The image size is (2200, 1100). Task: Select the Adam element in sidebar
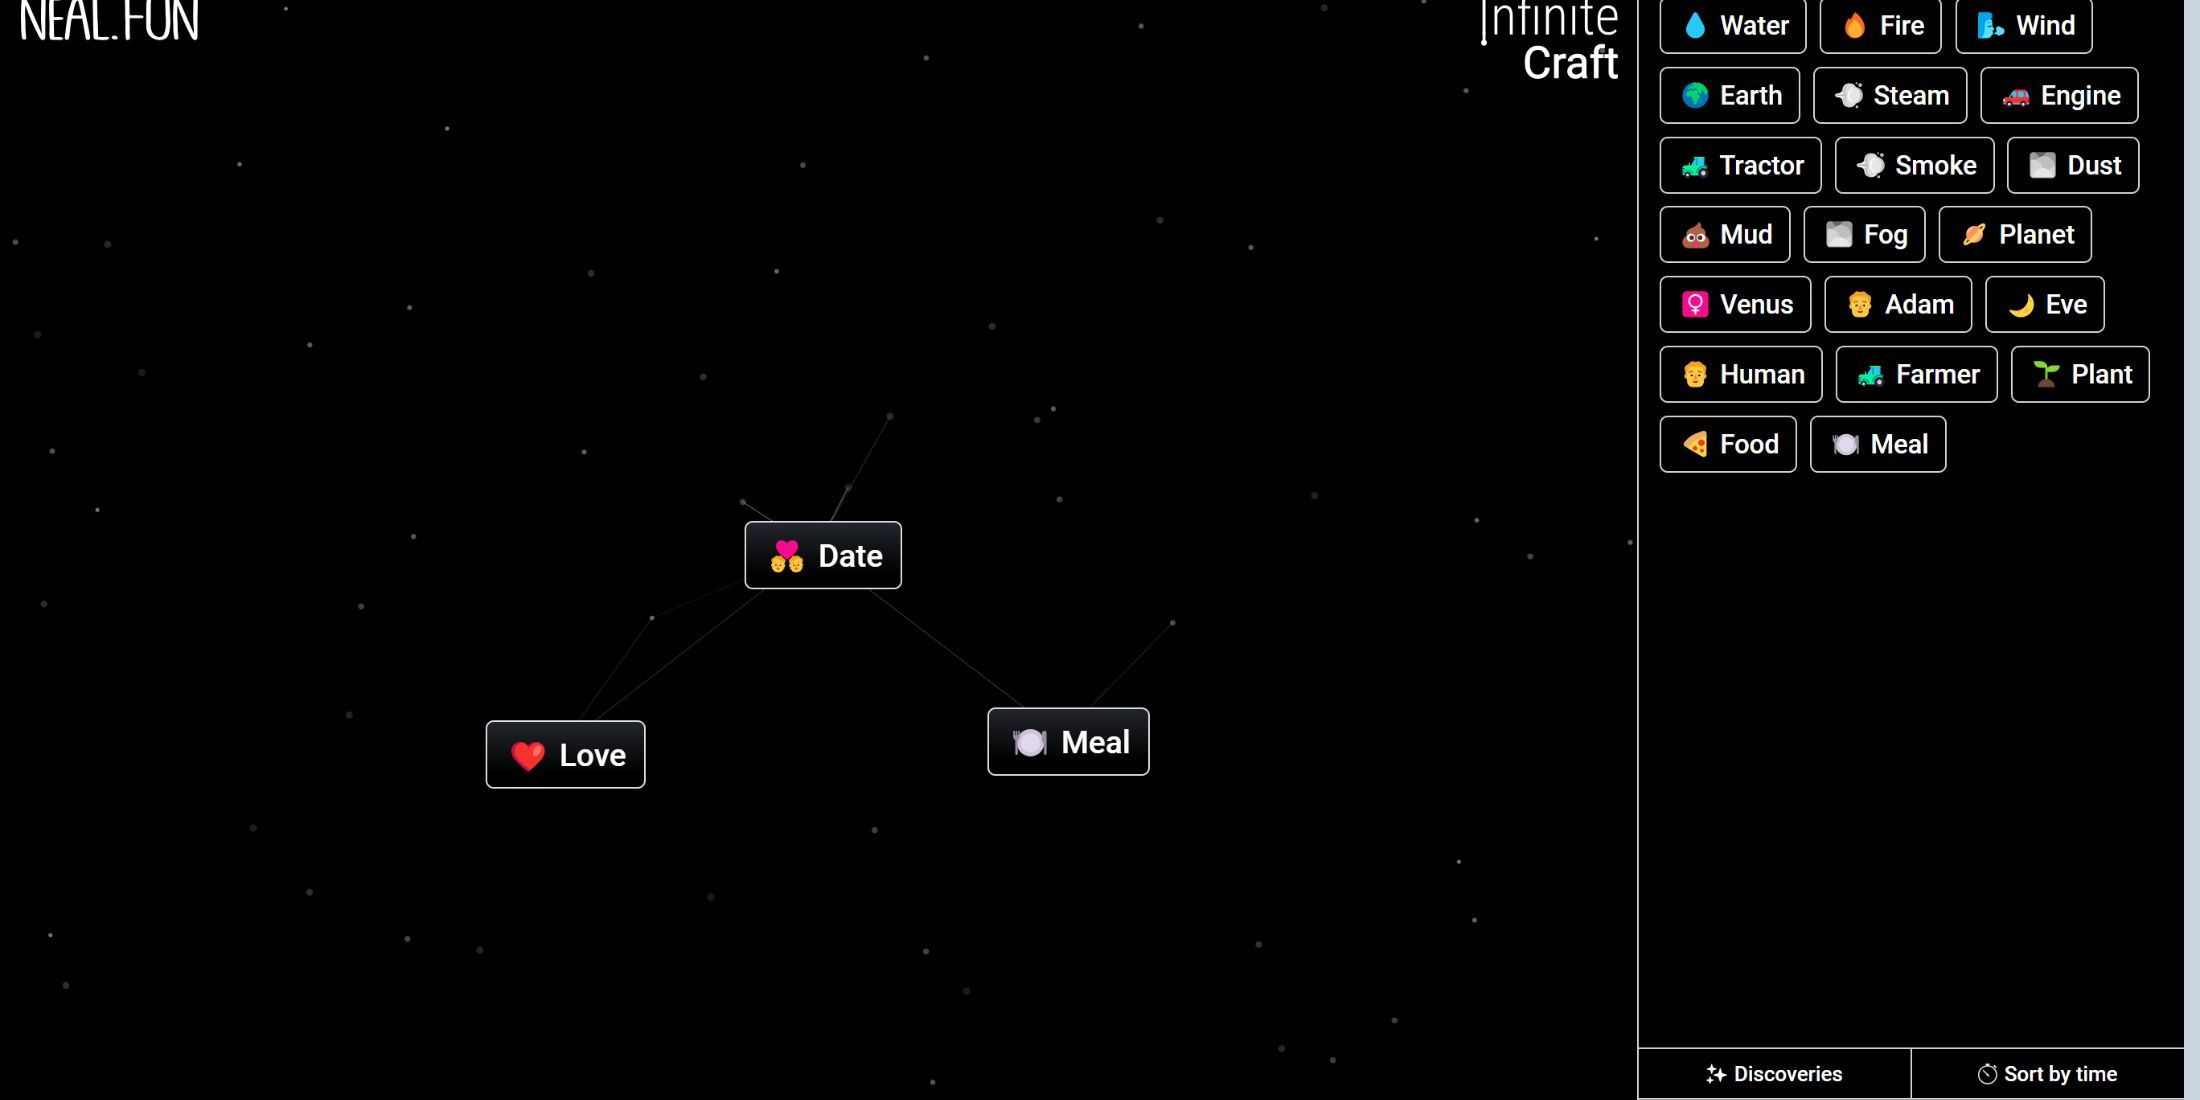tap(1898, 304)
